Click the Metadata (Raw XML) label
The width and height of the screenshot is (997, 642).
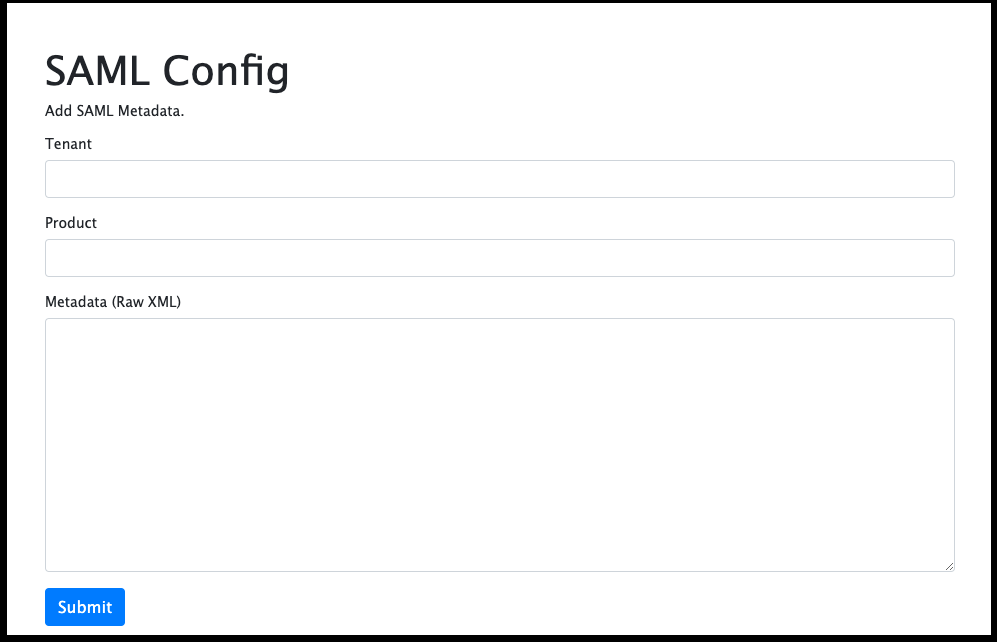tap(112, 301)
